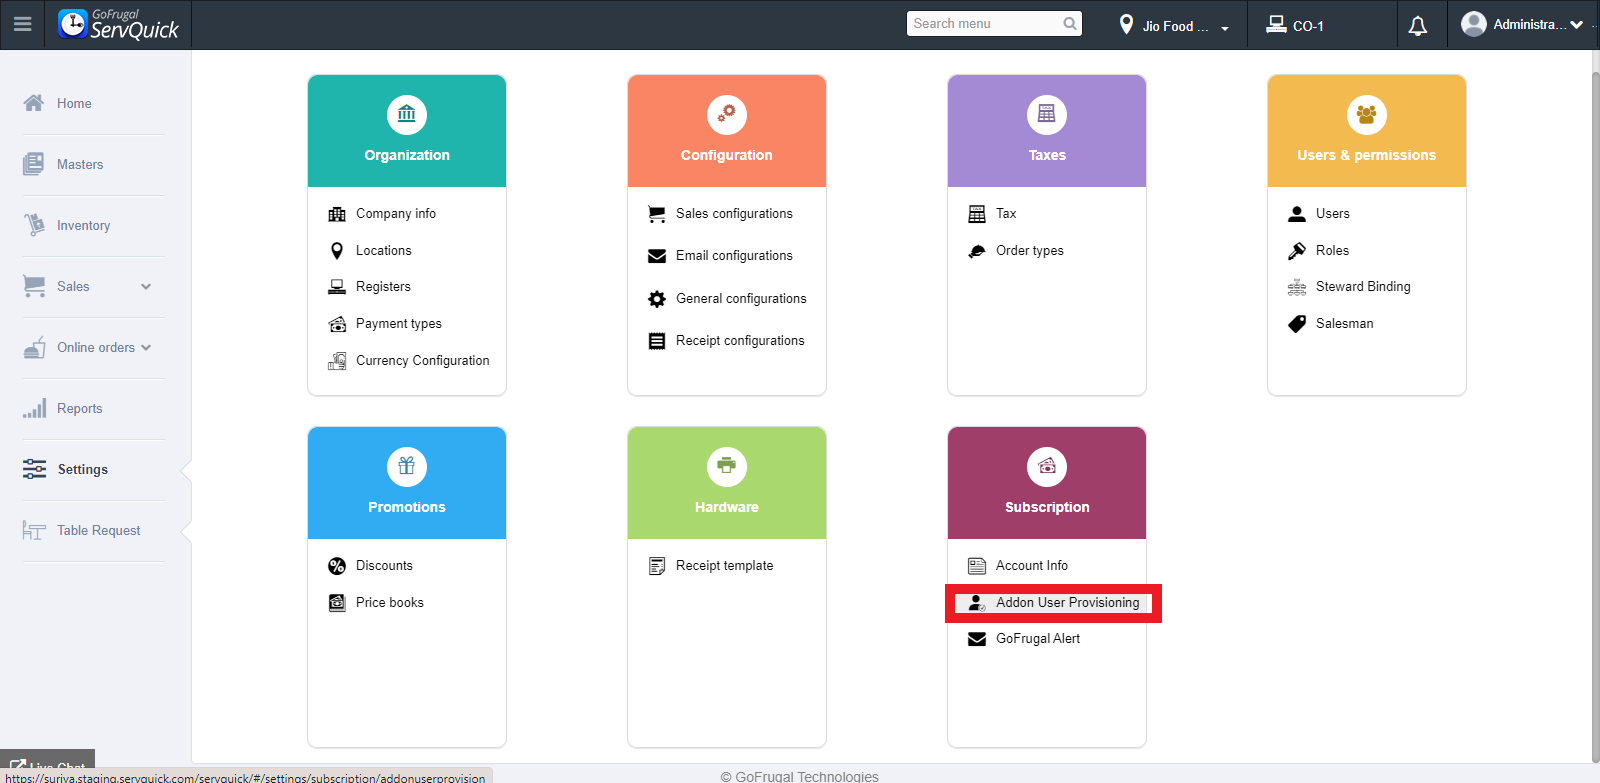This screenshot has height=783, width=1600.
Task: Open Receipt template link
Action: (x=725, y=566)
